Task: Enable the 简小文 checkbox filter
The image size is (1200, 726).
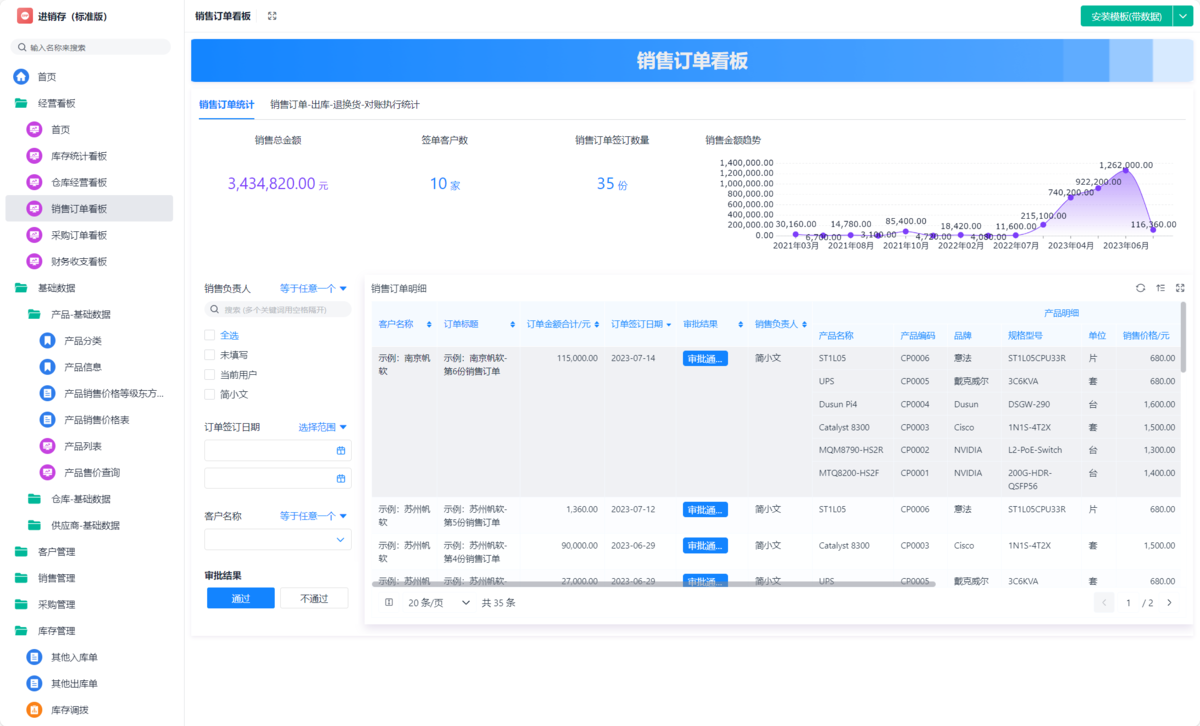Action: tap(210, 394)
